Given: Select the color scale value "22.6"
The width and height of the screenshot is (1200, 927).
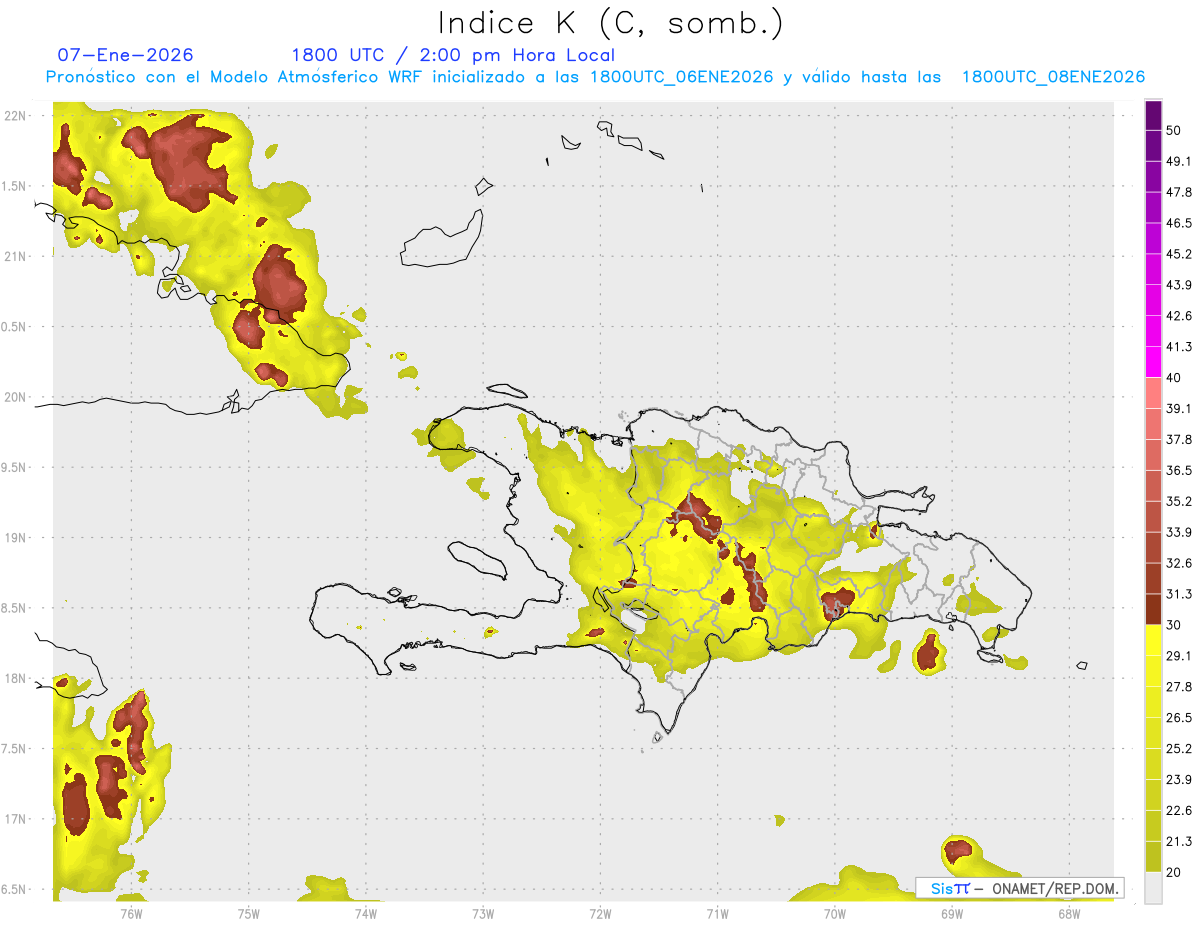Looking at the screenshot, I should click(x=1180, y=811).
